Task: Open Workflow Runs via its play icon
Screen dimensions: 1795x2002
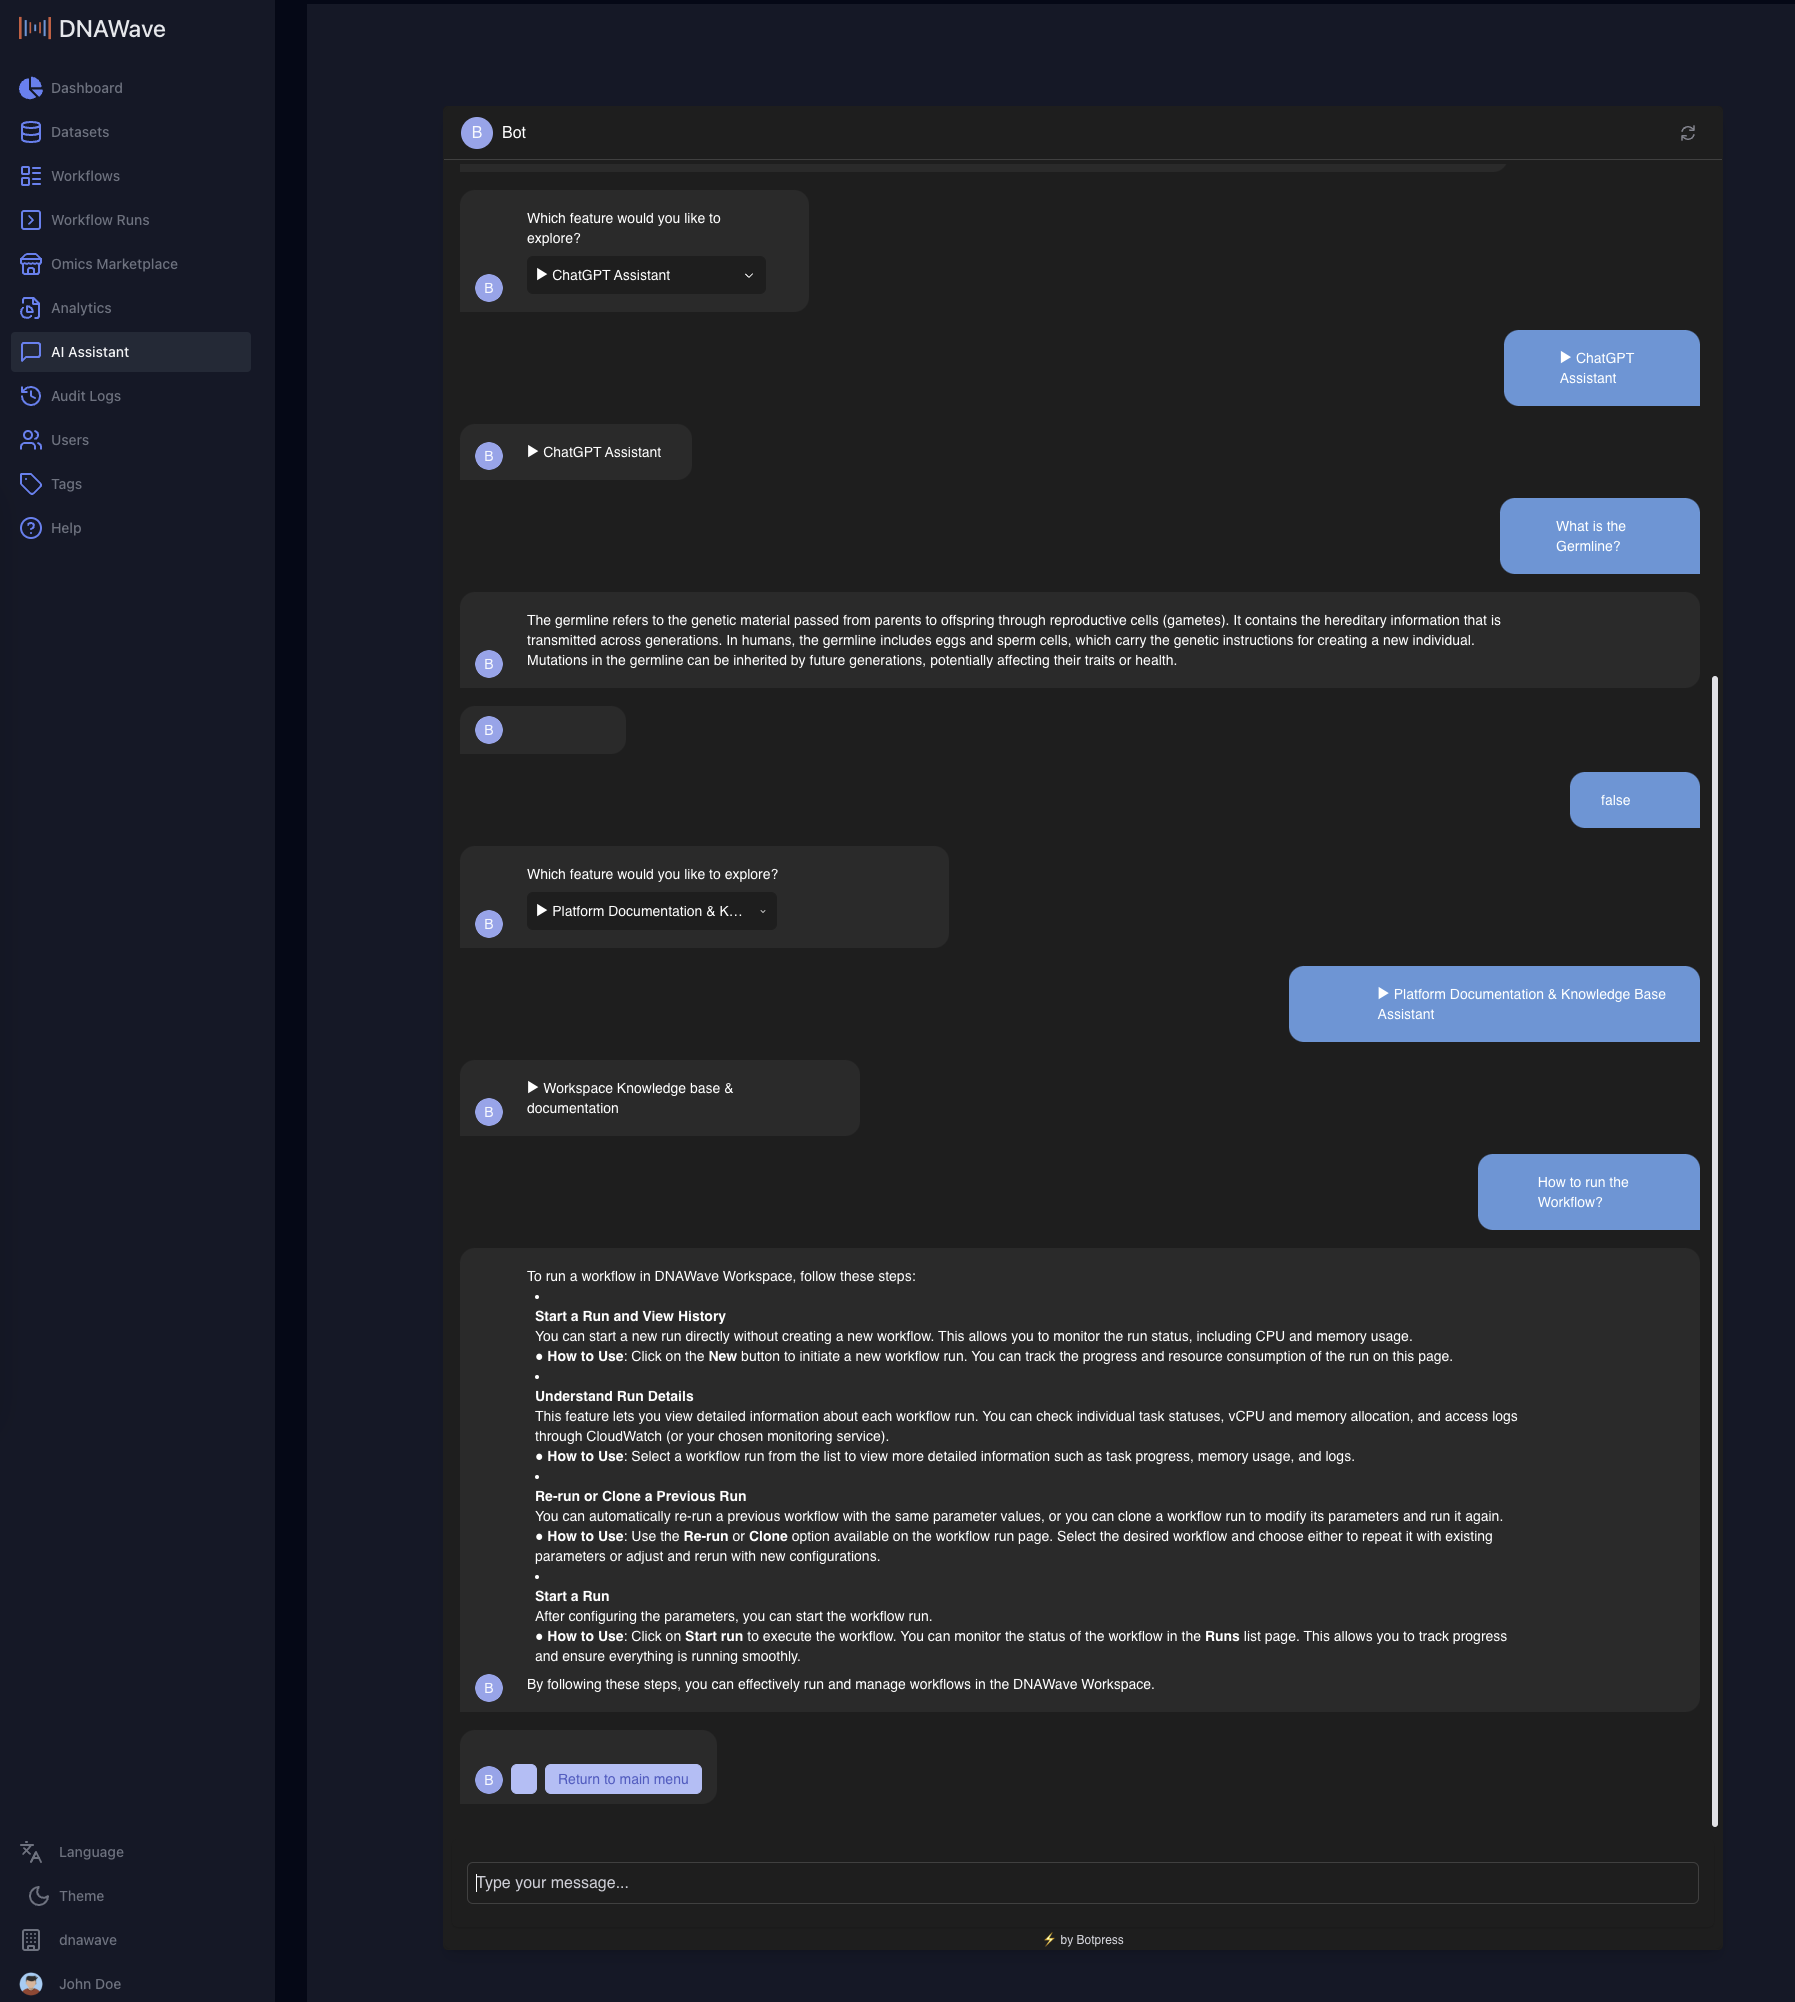Action: click(31, 219)
